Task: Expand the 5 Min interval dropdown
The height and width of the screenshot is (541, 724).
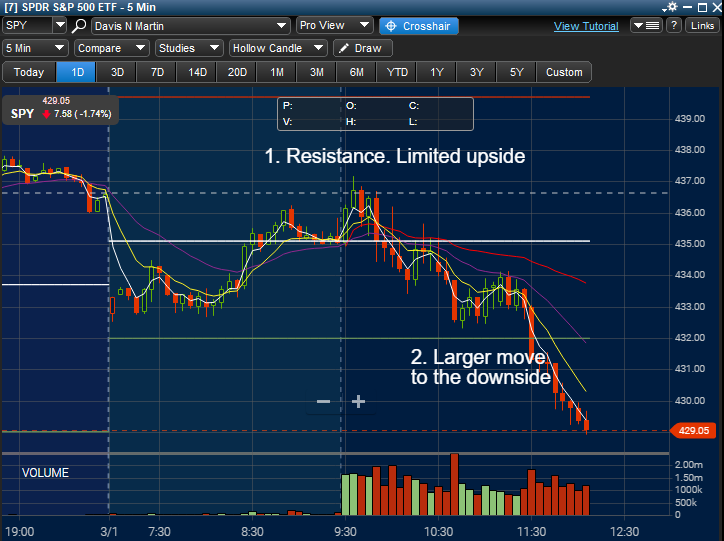Action: click(35, 48)
